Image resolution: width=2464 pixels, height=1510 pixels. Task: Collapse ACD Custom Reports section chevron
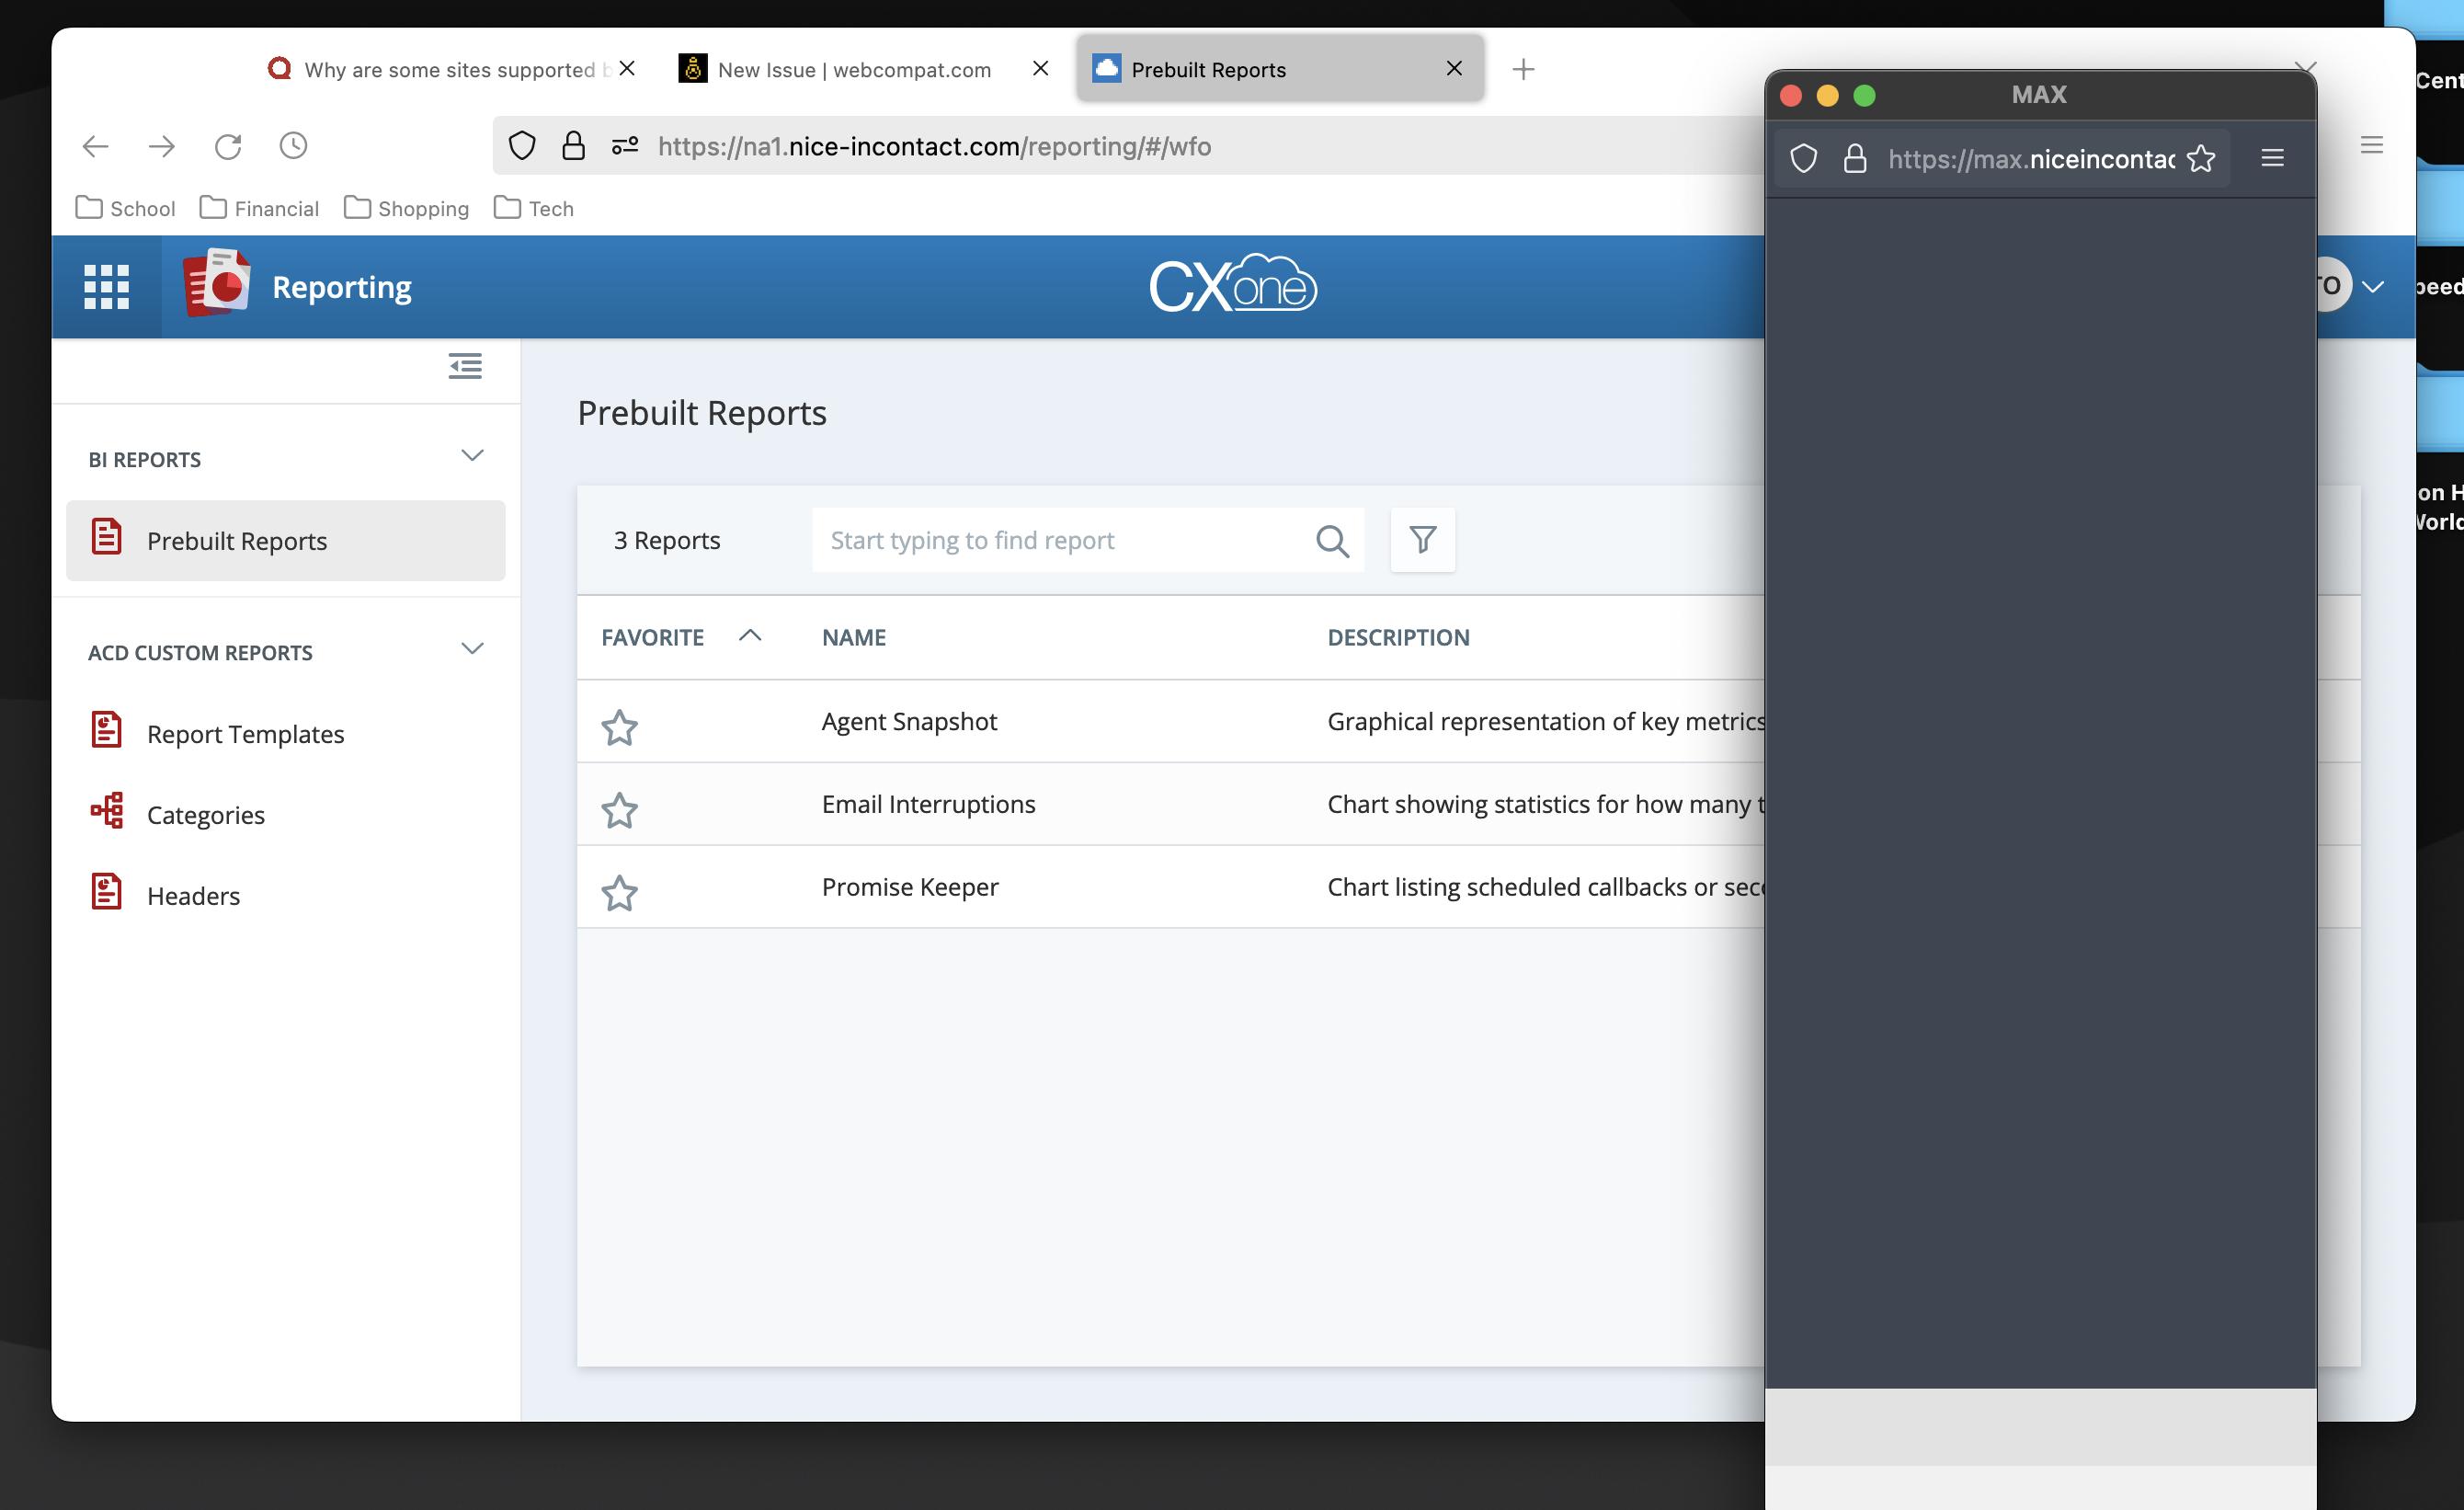[472, 649]
